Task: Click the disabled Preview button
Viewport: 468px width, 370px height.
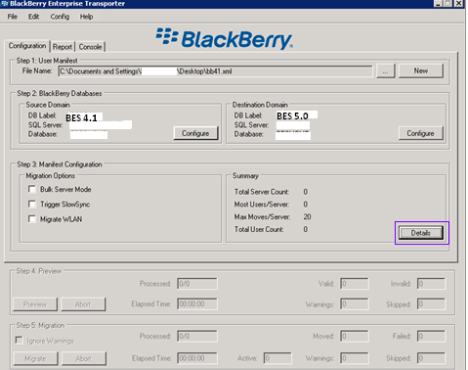Action: 35,304
